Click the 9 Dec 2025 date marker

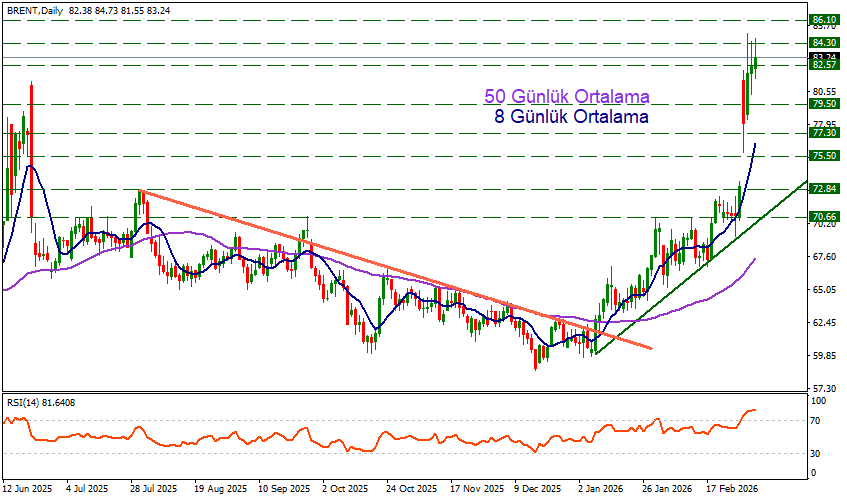click(x=536, y=490)
